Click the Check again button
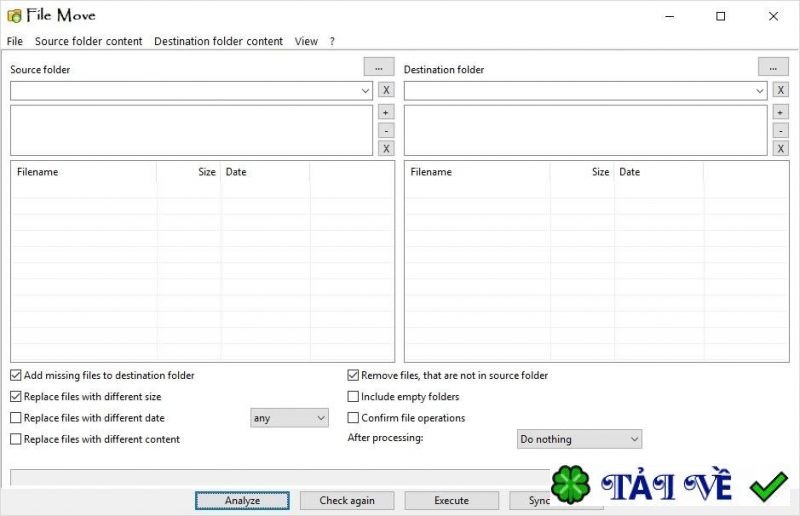Image resolution: width=800 pixels, height=516 pixels. (347, 501)
